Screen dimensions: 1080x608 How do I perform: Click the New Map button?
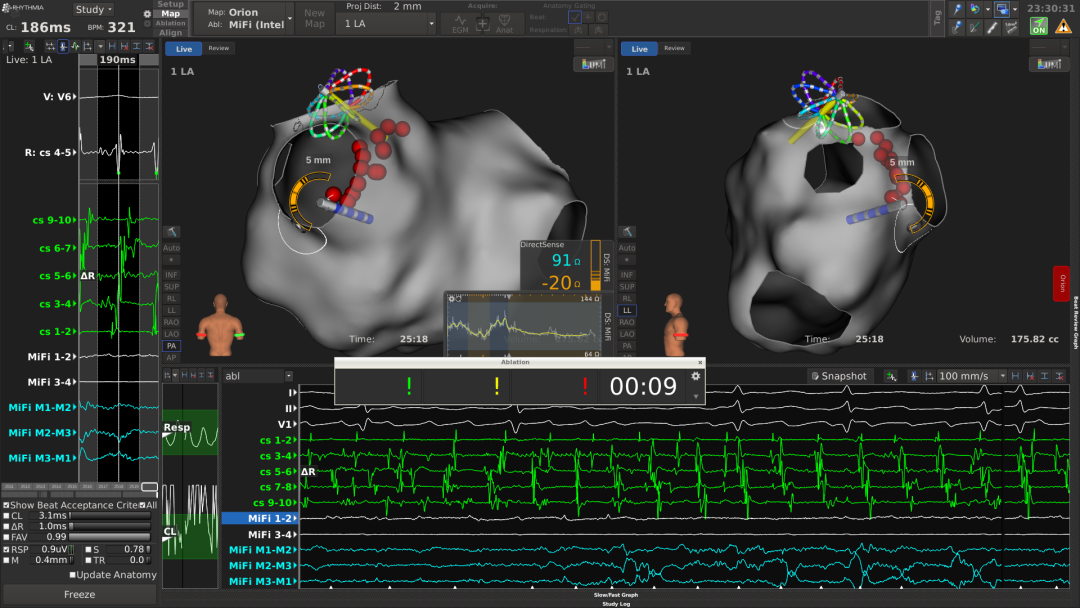[315, 18]
